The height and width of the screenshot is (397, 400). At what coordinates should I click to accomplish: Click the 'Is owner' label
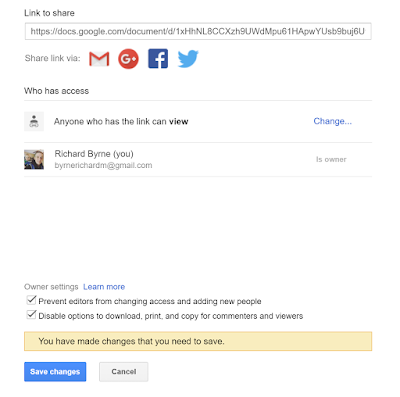[331, 159]
